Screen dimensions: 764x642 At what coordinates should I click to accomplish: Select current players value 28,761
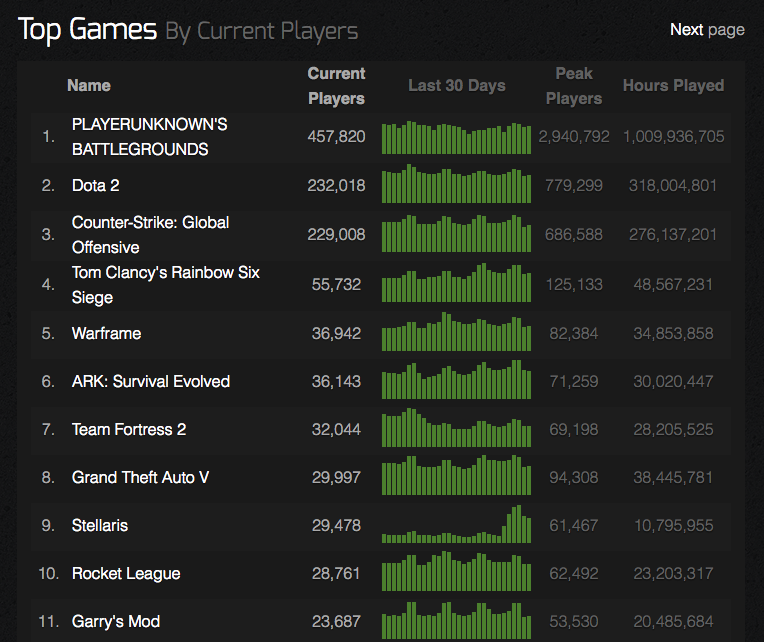[336, 574]
